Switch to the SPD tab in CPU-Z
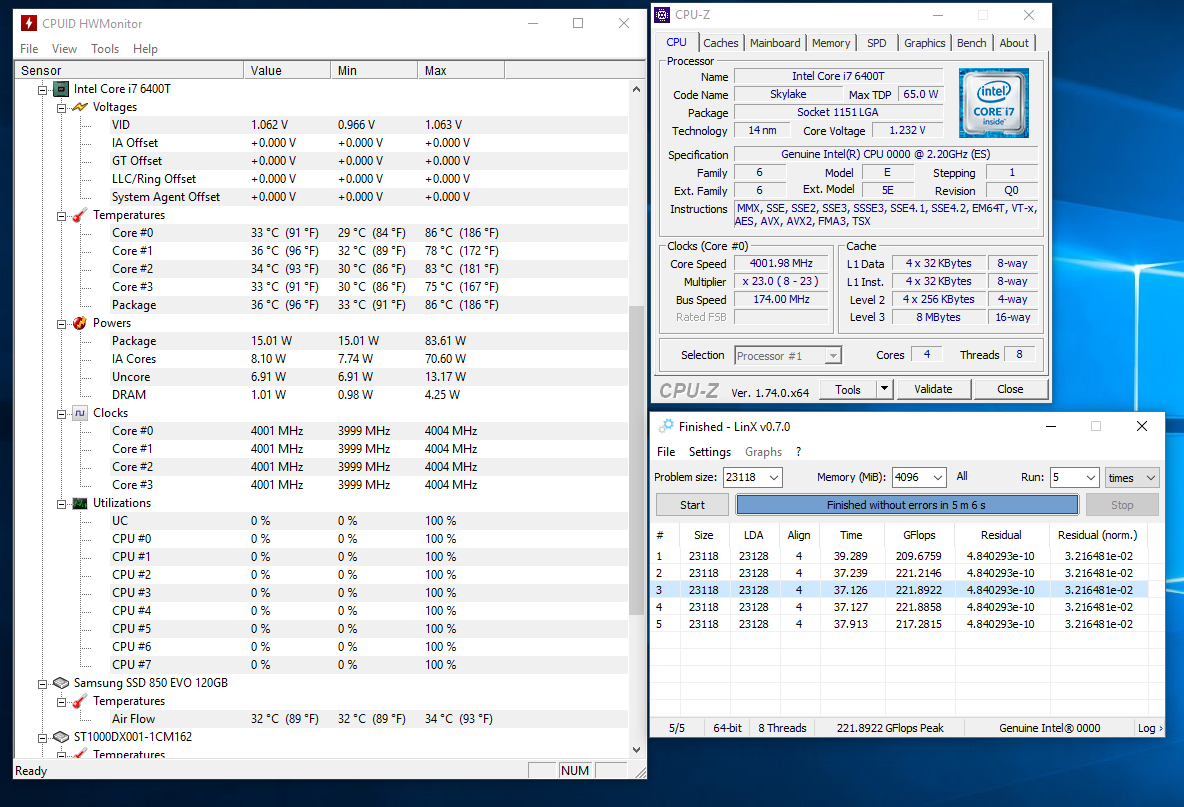1184x807 pixels. (877, 43)
